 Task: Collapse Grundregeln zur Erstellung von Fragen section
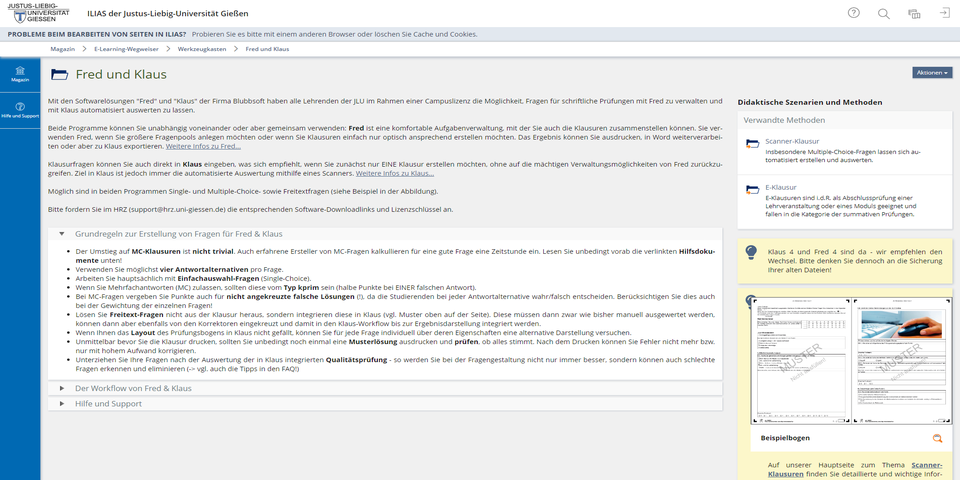click(386, 234)
